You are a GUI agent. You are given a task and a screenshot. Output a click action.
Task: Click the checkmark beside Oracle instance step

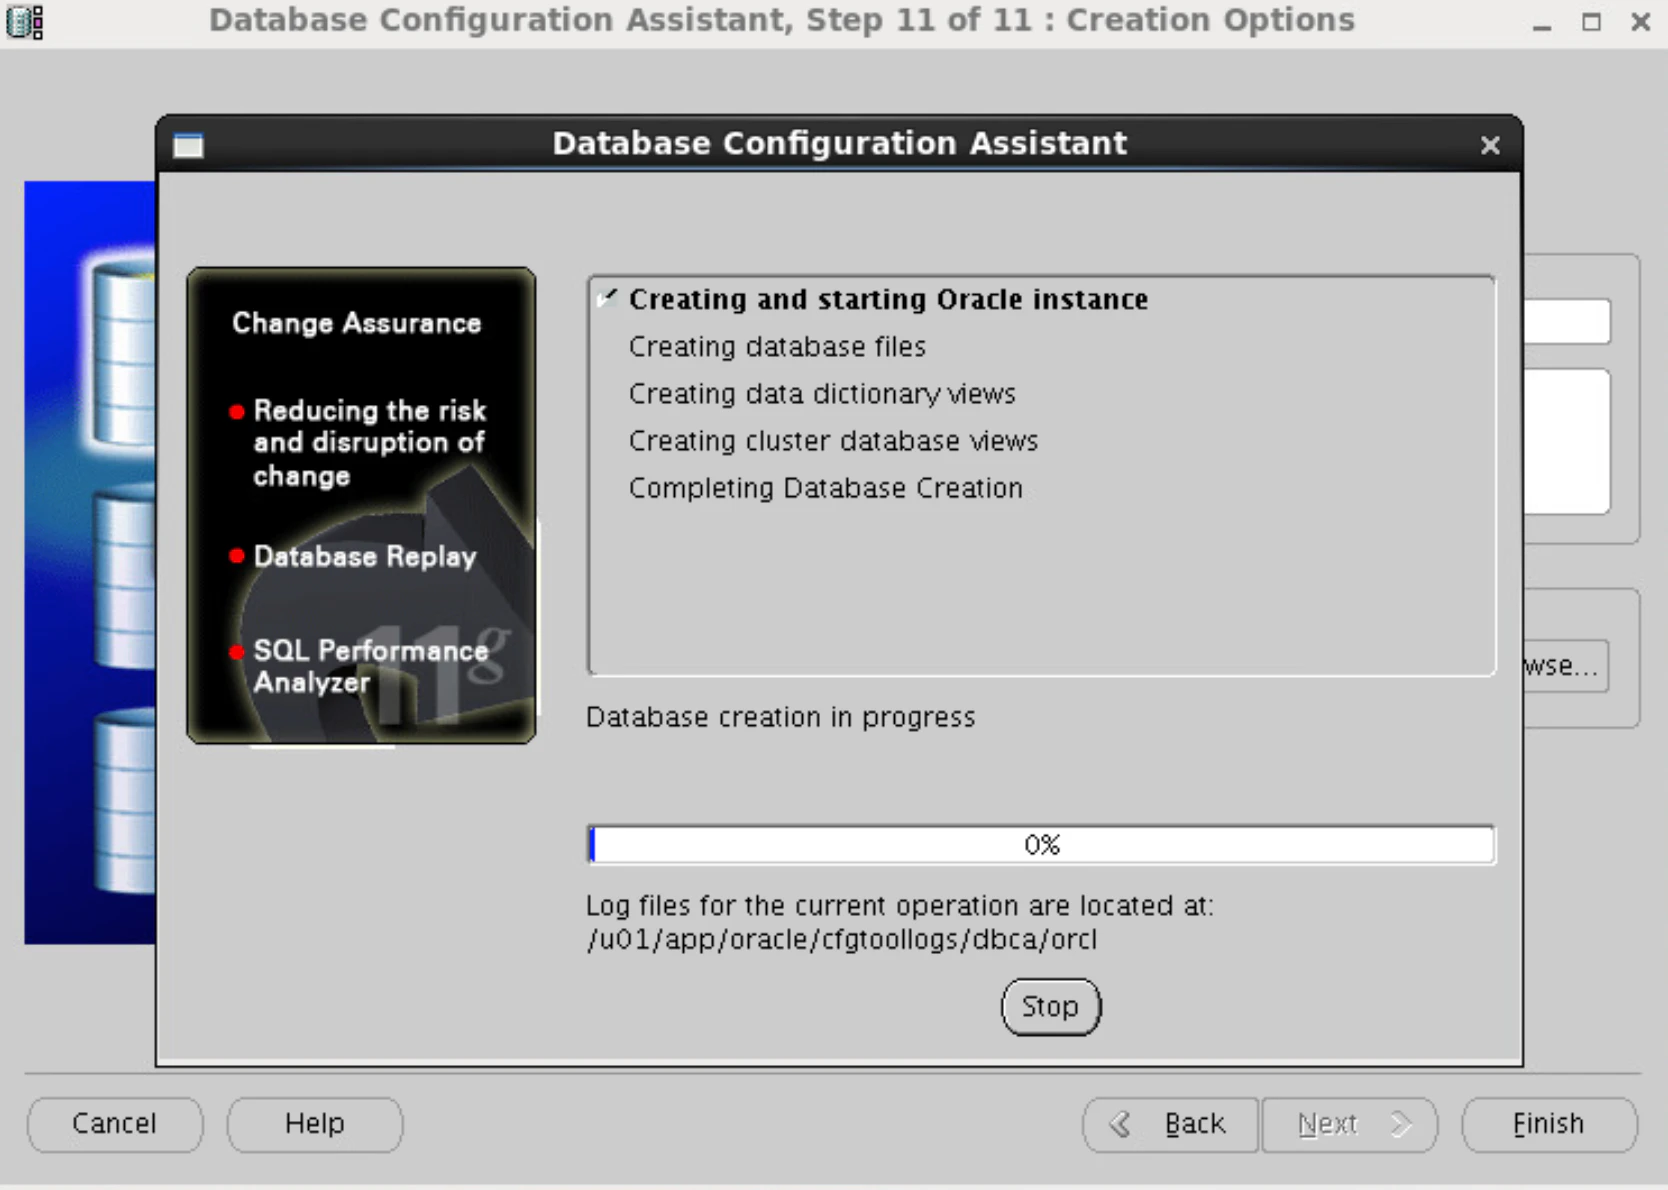(607, 298)
